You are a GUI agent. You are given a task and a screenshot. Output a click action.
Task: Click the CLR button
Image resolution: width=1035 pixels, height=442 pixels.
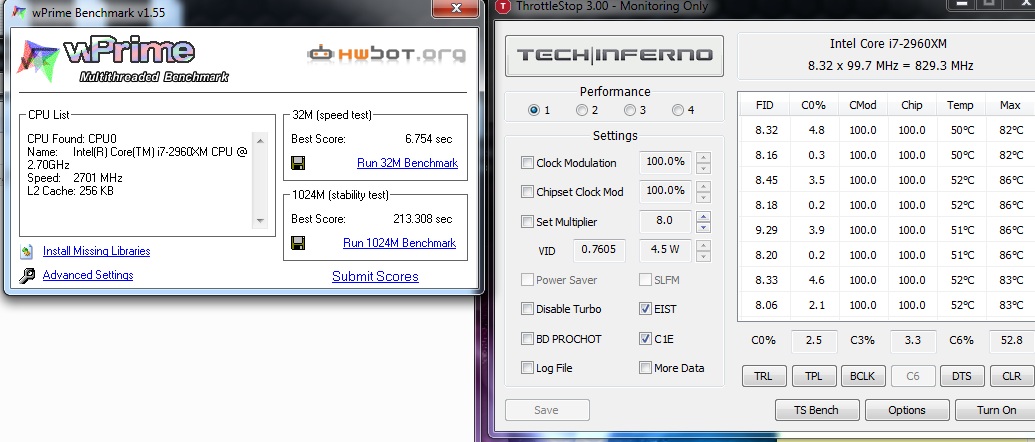coord(1011,376)
